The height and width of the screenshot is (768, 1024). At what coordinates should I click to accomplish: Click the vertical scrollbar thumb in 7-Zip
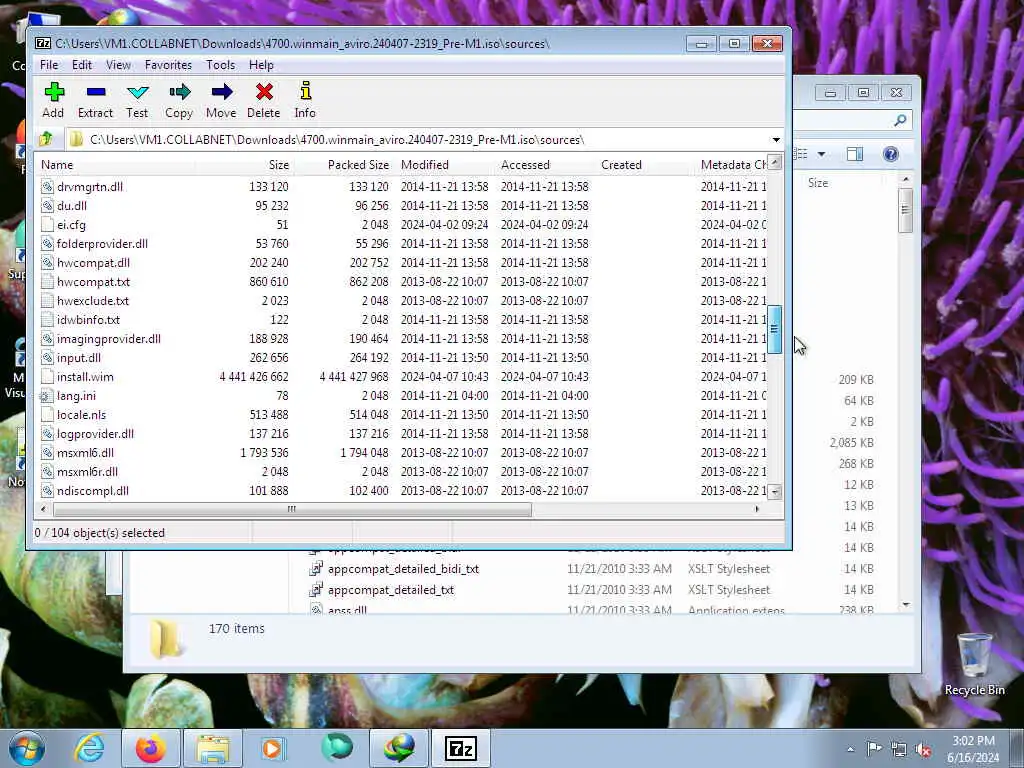(775, 329)
